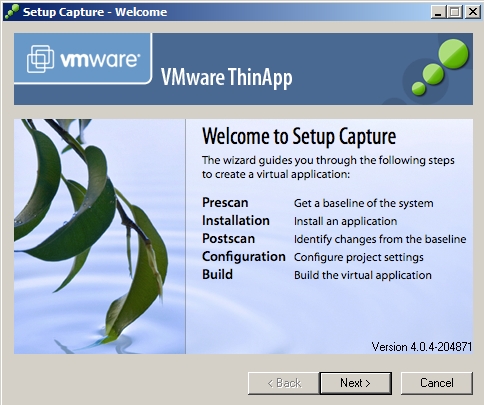484x405 pixels.
Task: Click the VMware logo in banner
Action: click(x=83, y=59)
